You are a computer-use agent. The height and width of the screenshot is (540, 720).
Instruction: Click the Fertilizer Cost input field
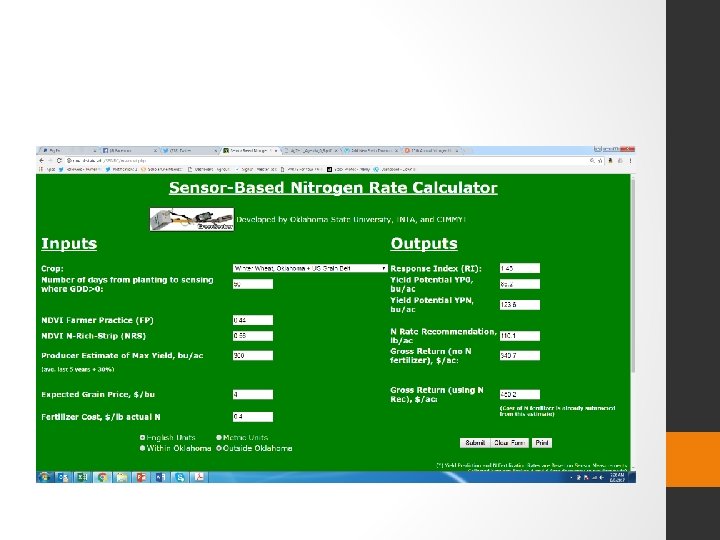tap(253, 417)
